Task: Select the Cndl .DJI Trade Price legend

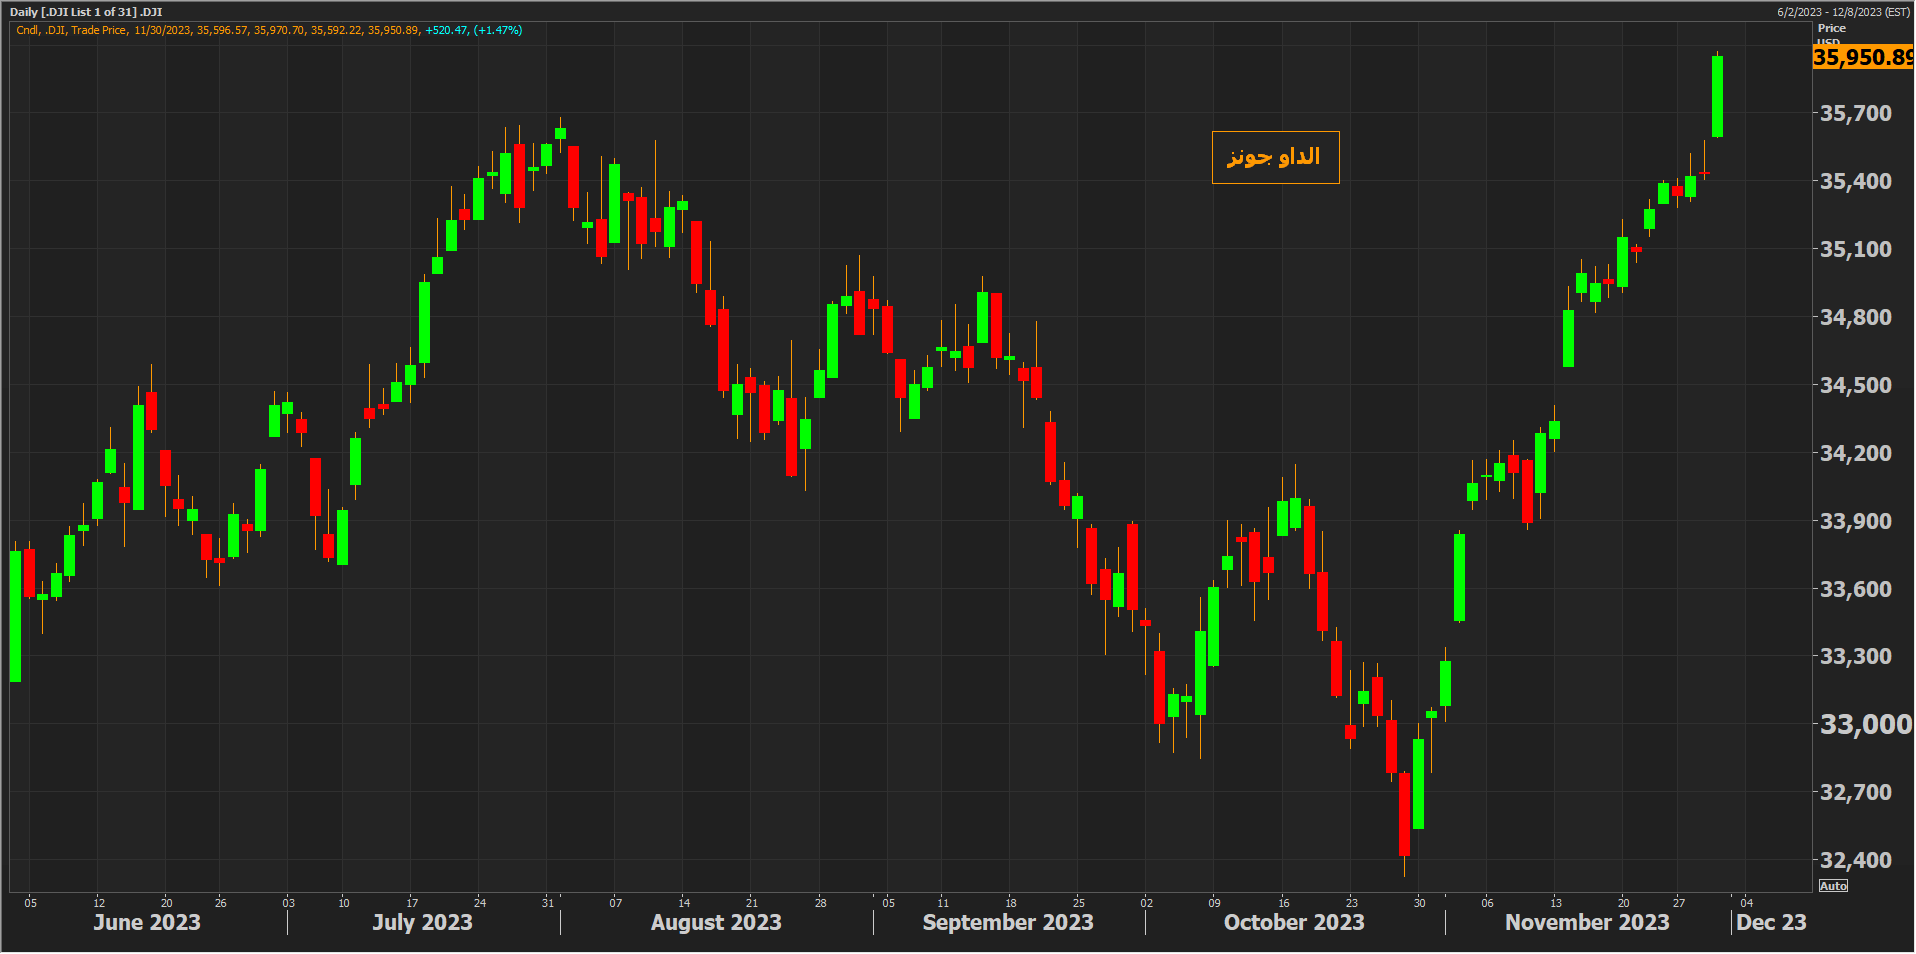Action: (x=72, y=30)
